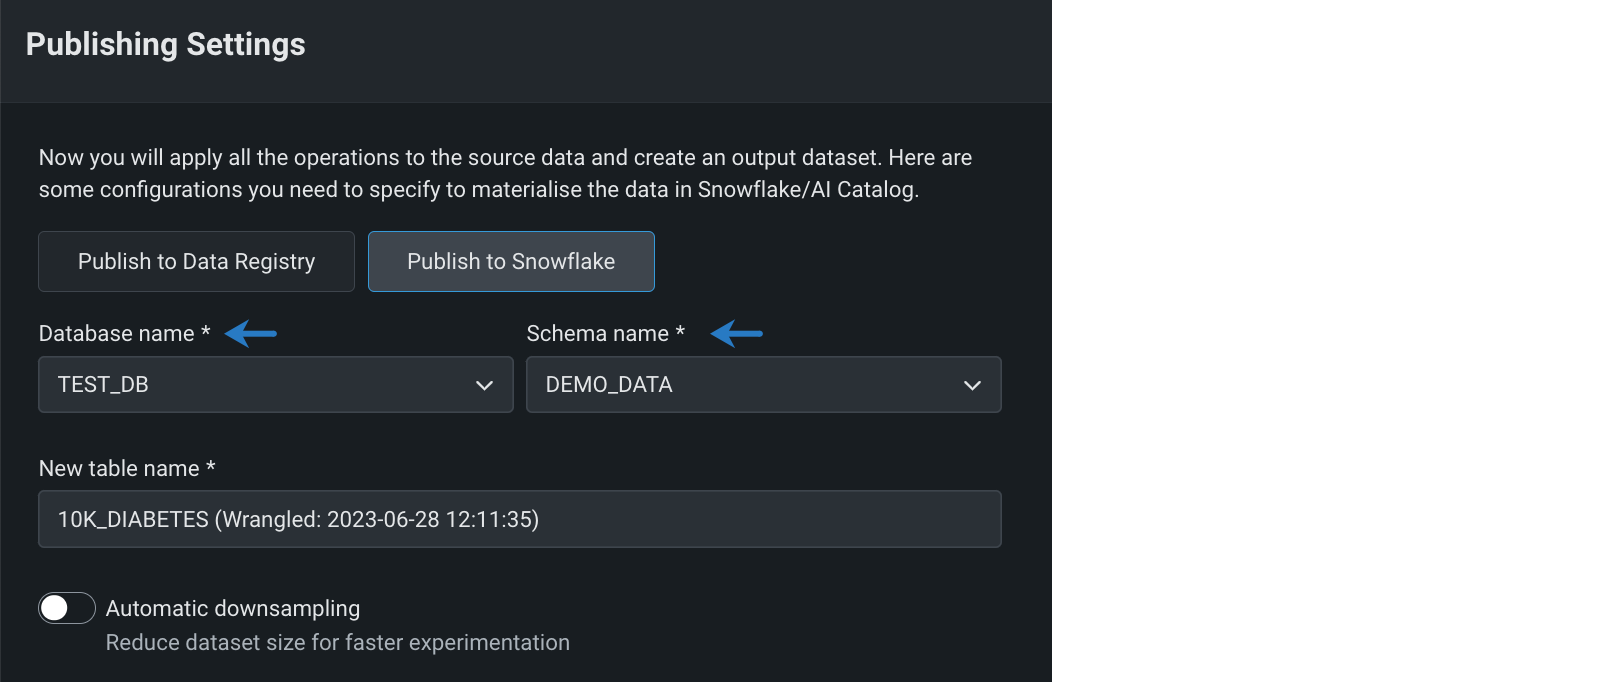Switch to Publish to Data Registry
1612x682 pixels.
click(x=196, y=262)
